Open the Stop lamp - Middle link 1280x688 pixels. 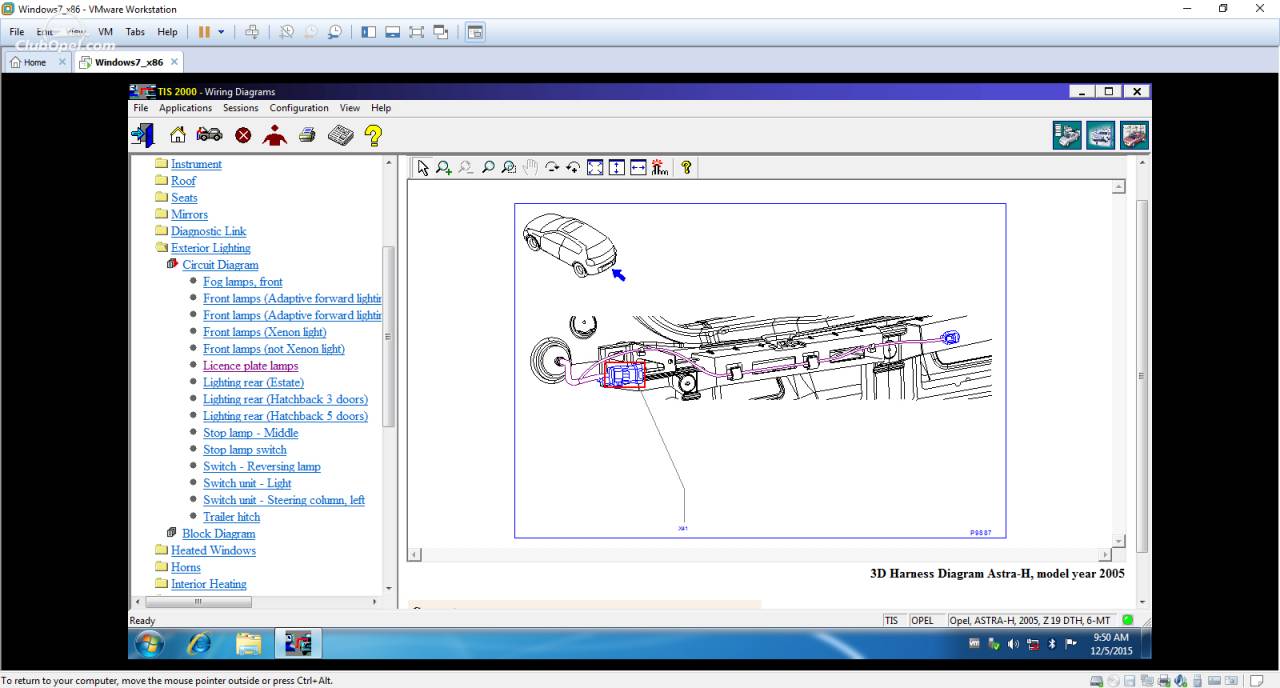[251, 433]
